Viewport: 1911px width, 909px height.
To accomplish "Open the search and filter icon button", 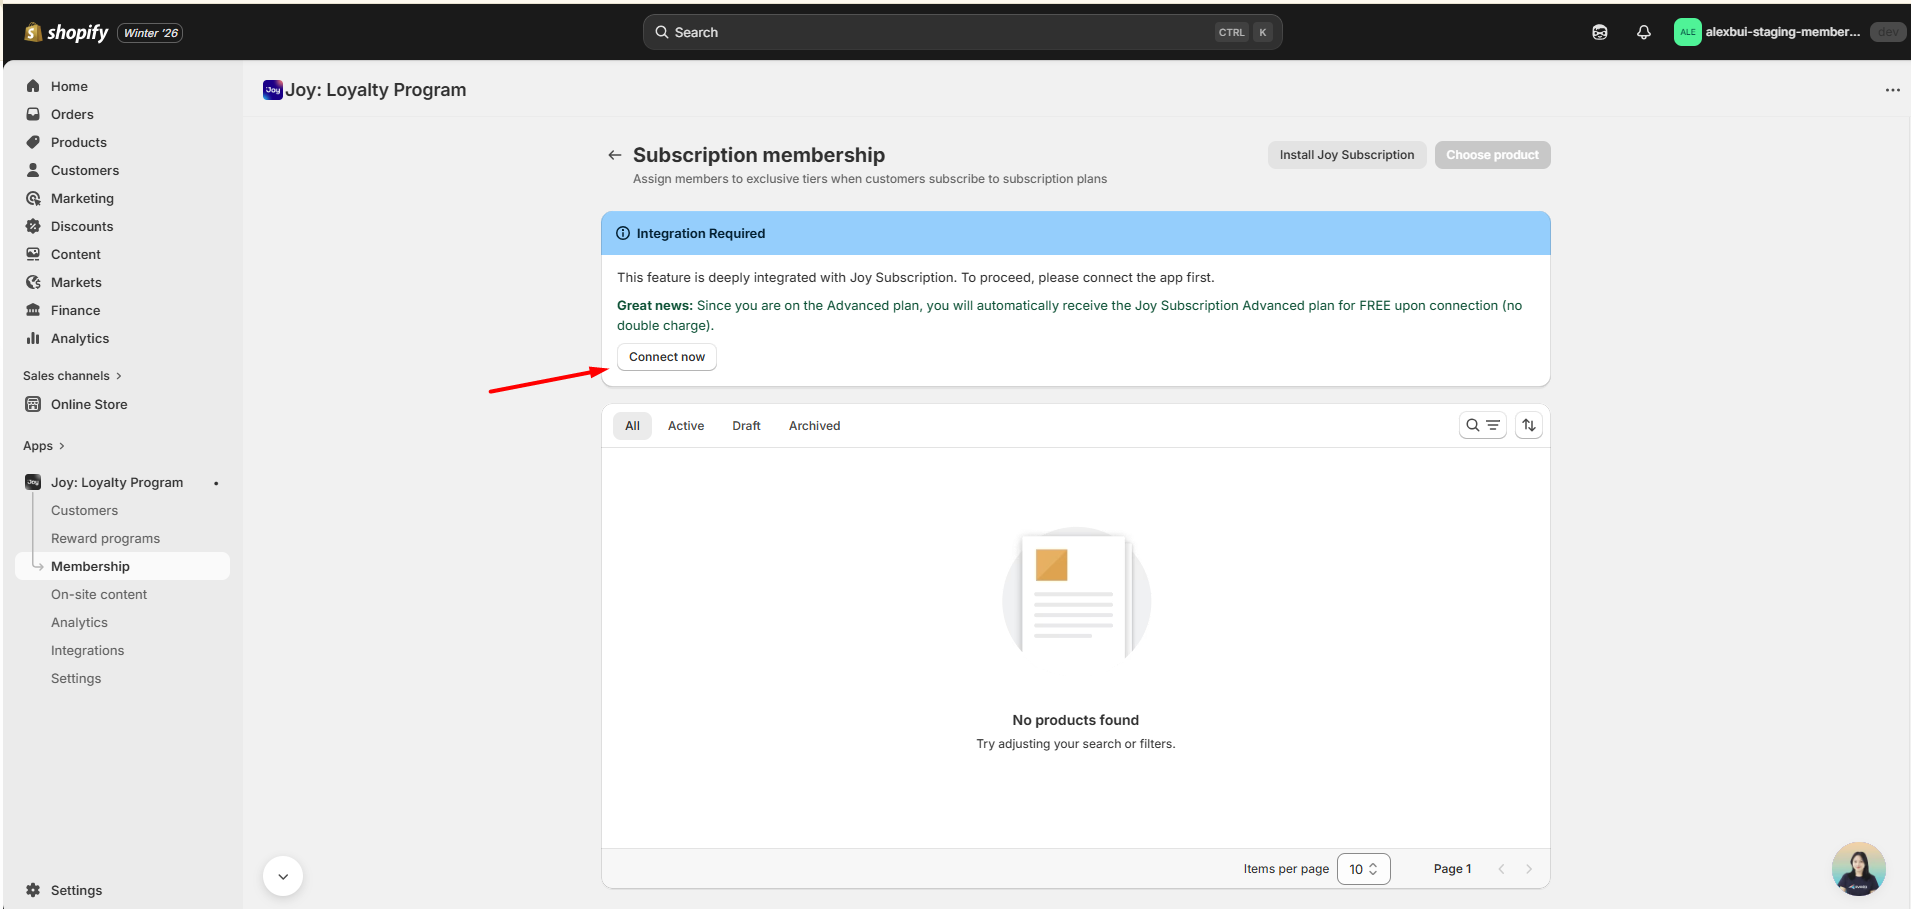I will point(1482,425).
